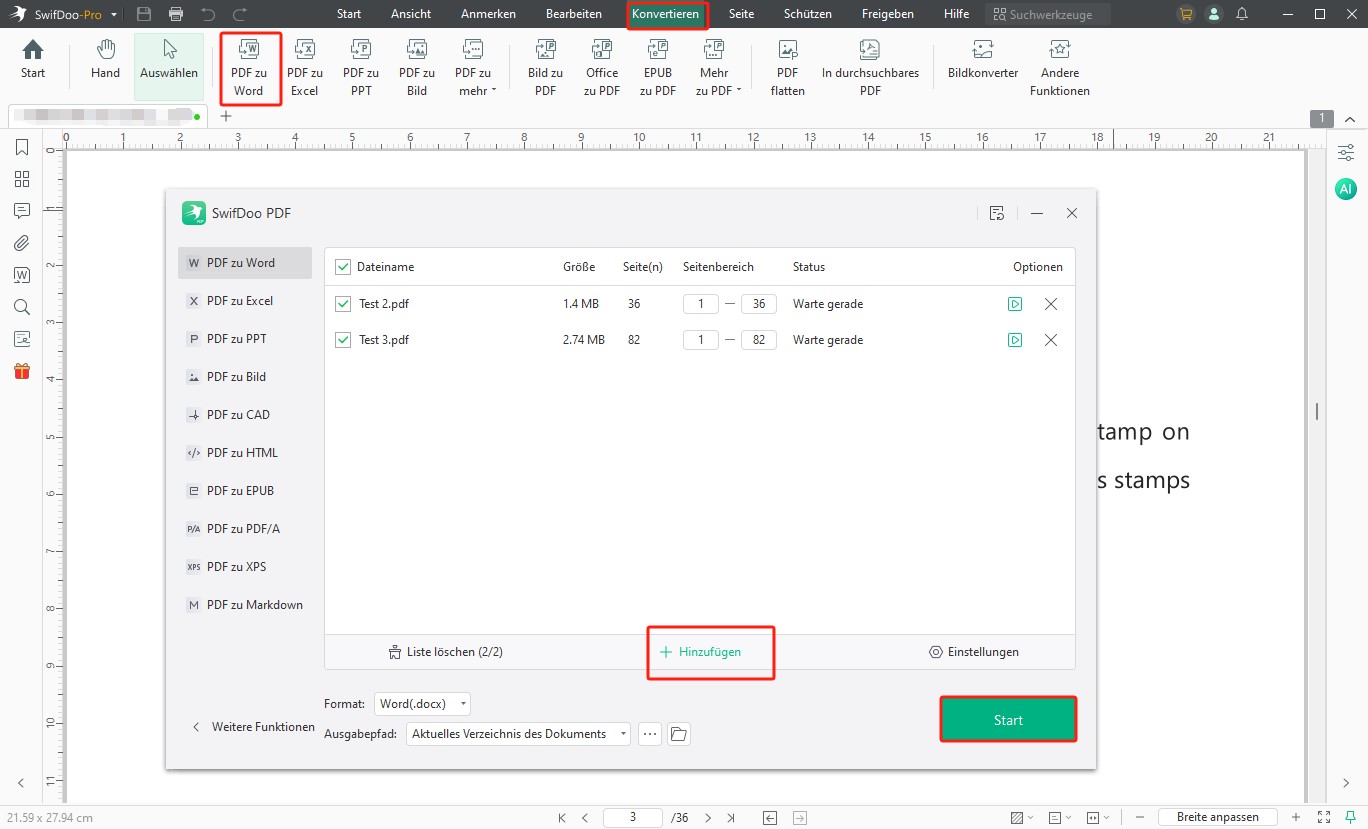
Task: Open the search magnifier in left sidebar
Action: [22, 307]
